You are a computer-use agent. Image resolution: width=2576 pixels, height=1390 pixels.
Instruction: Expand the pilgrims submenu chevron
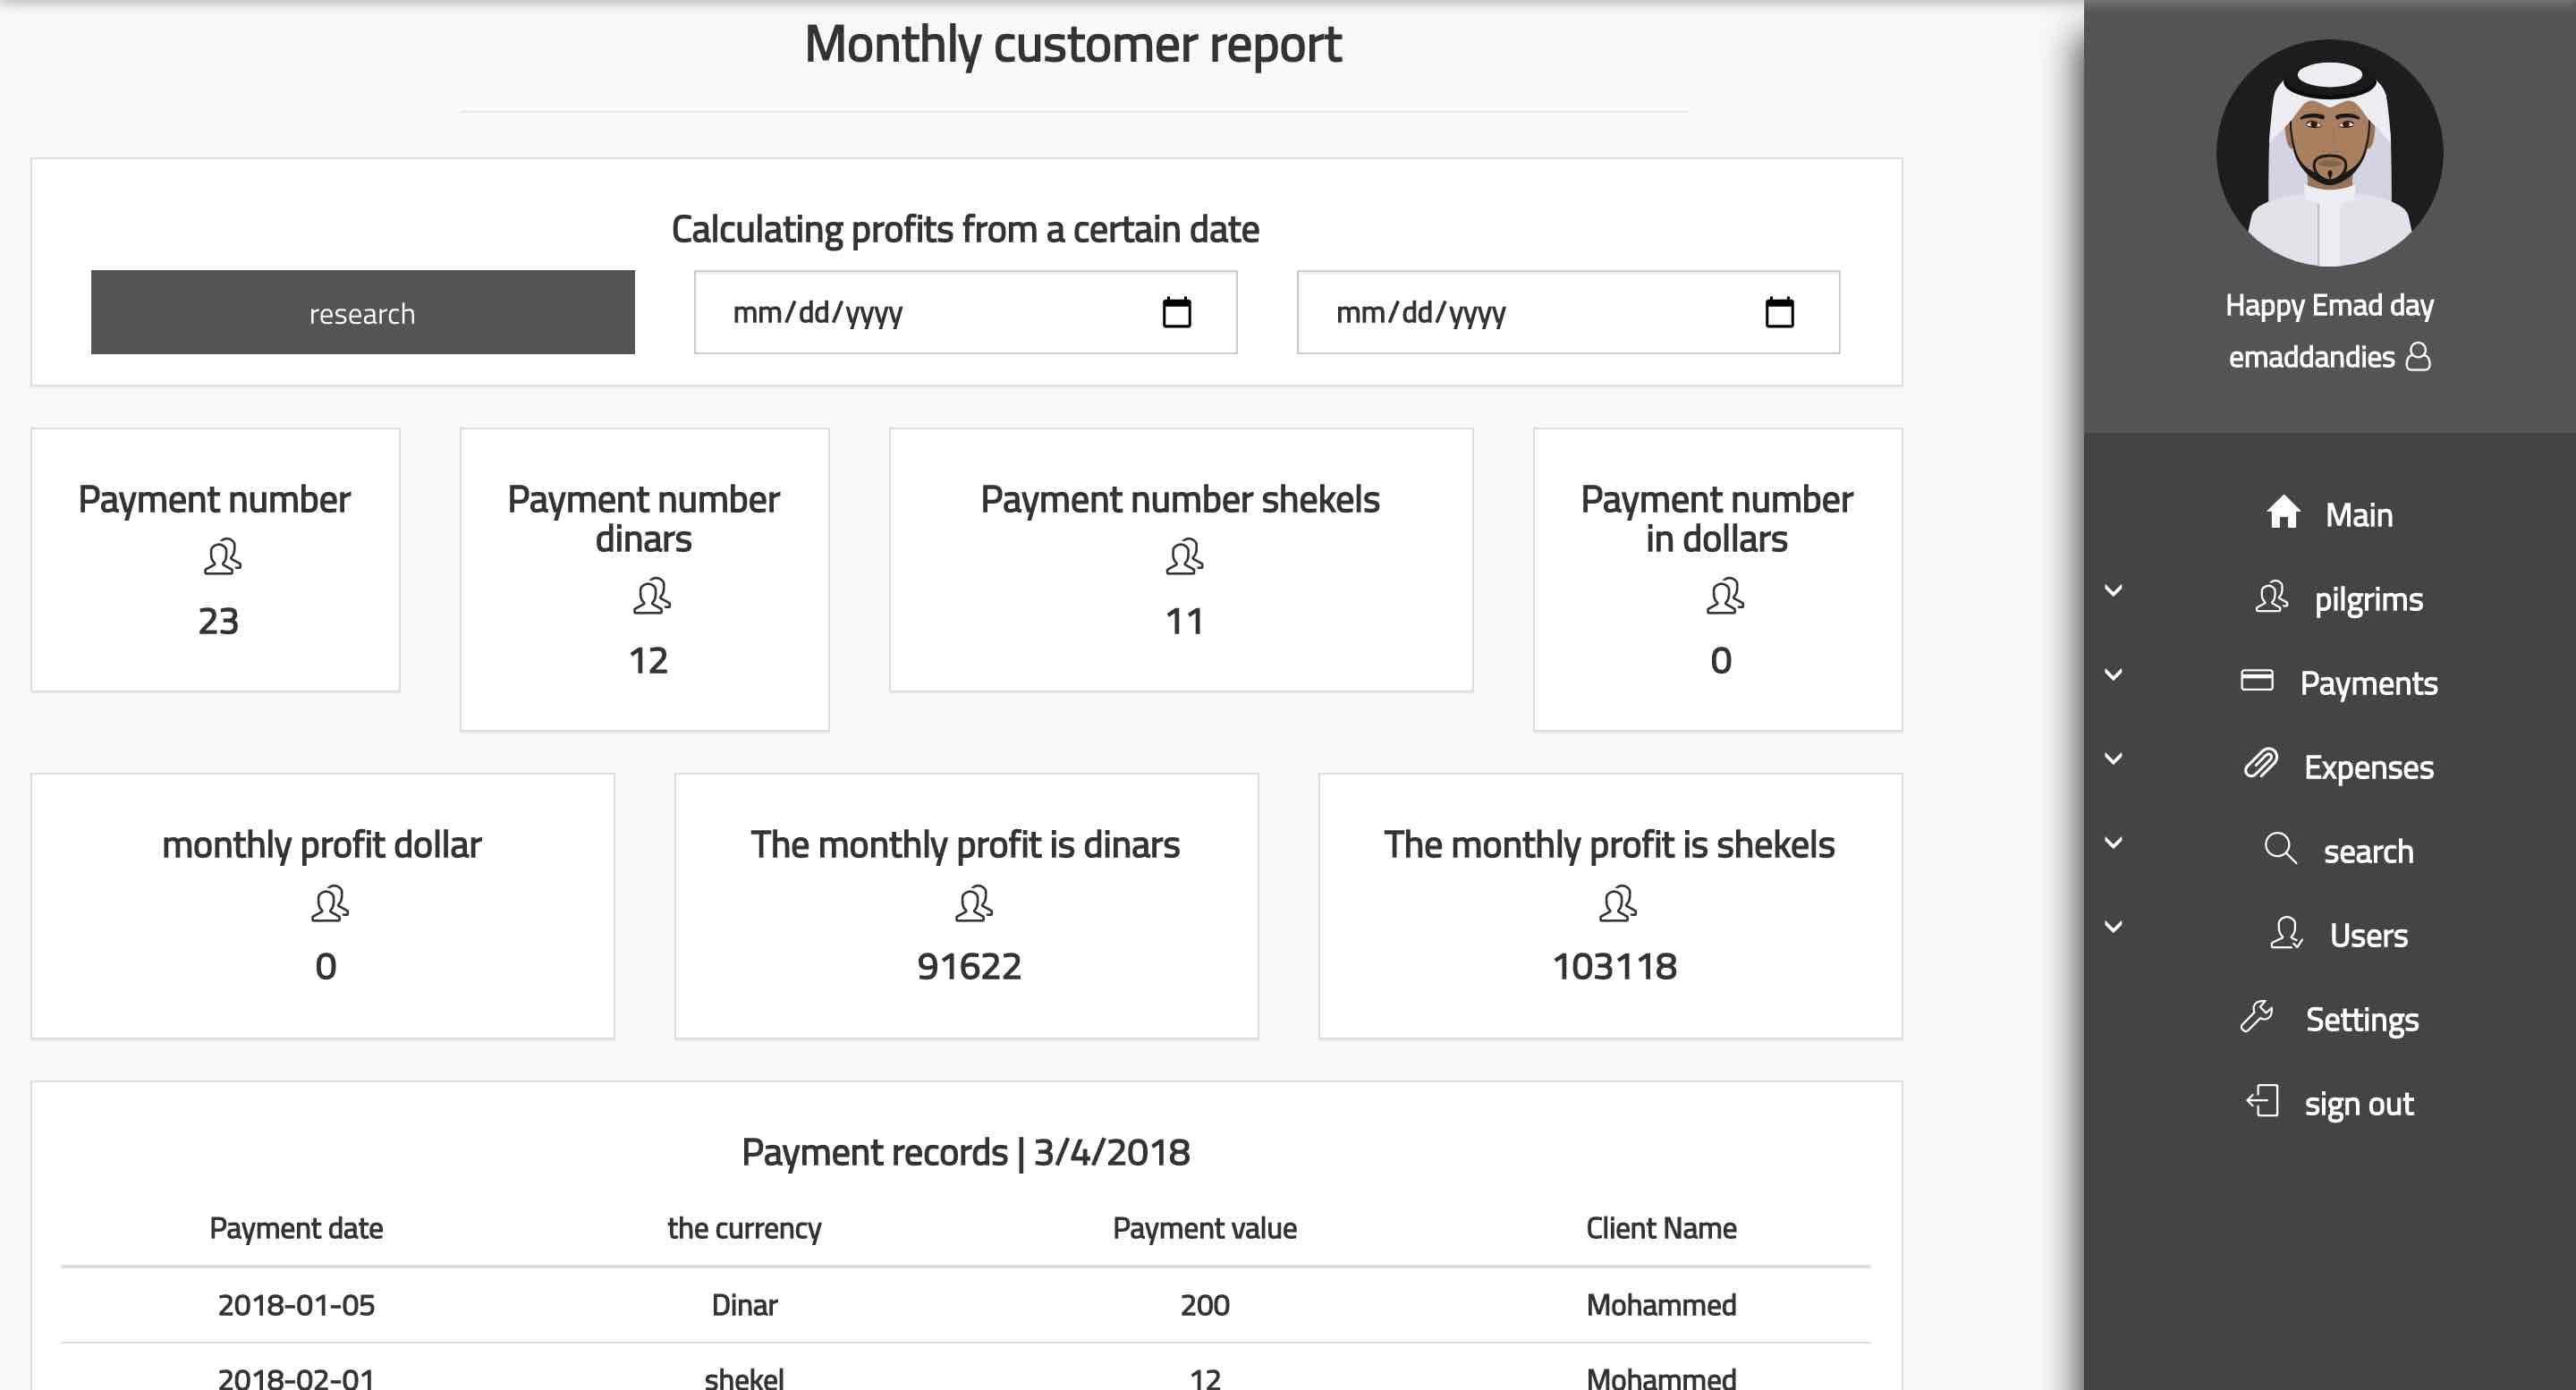2113,591
